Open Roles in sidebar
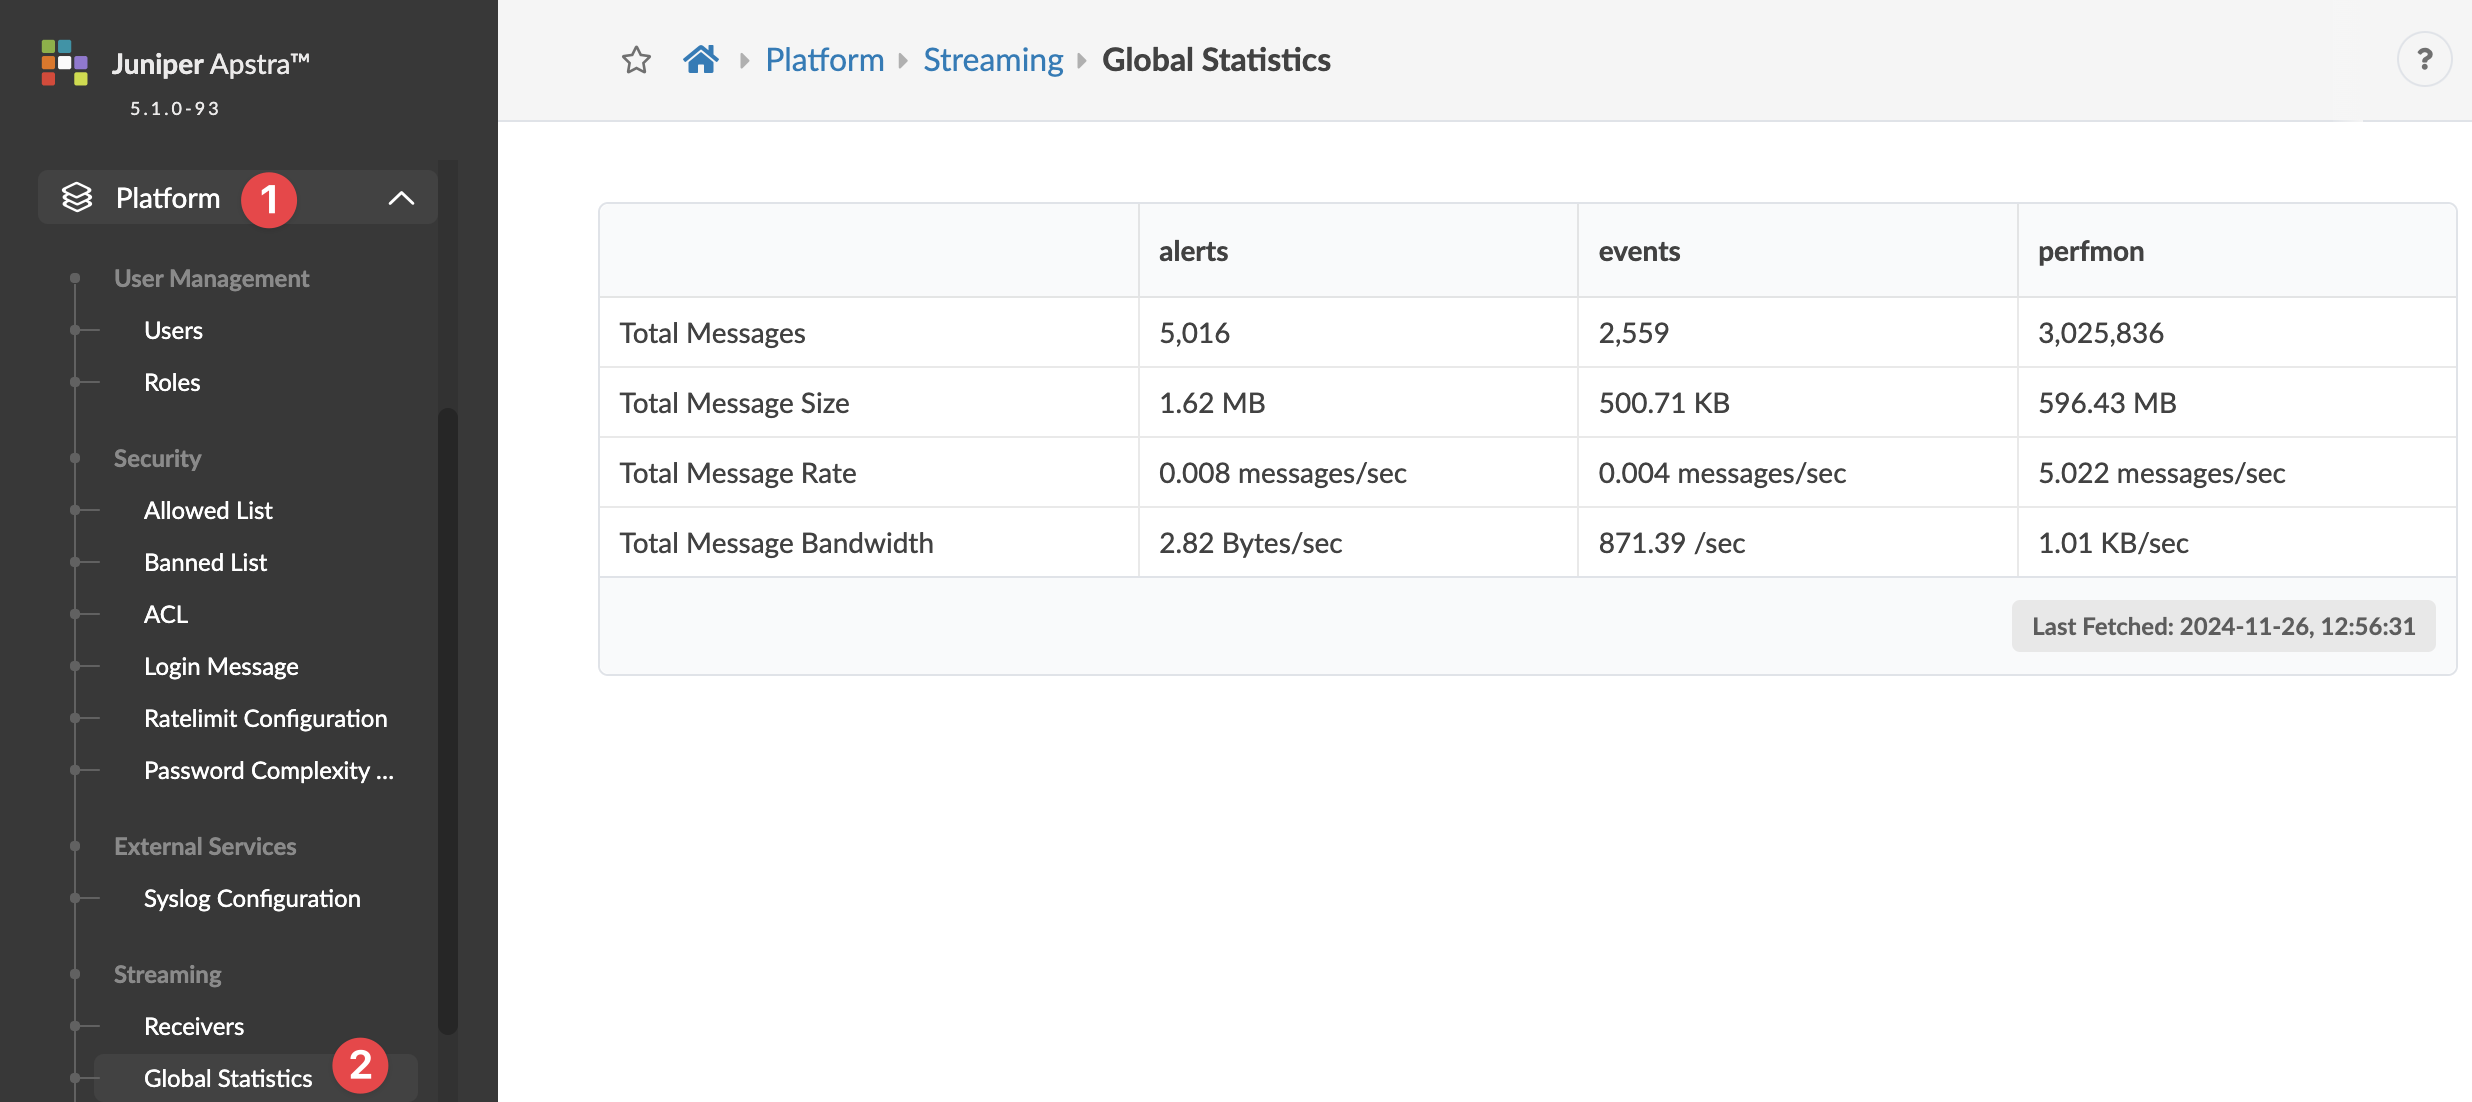 tap(172, 382)
